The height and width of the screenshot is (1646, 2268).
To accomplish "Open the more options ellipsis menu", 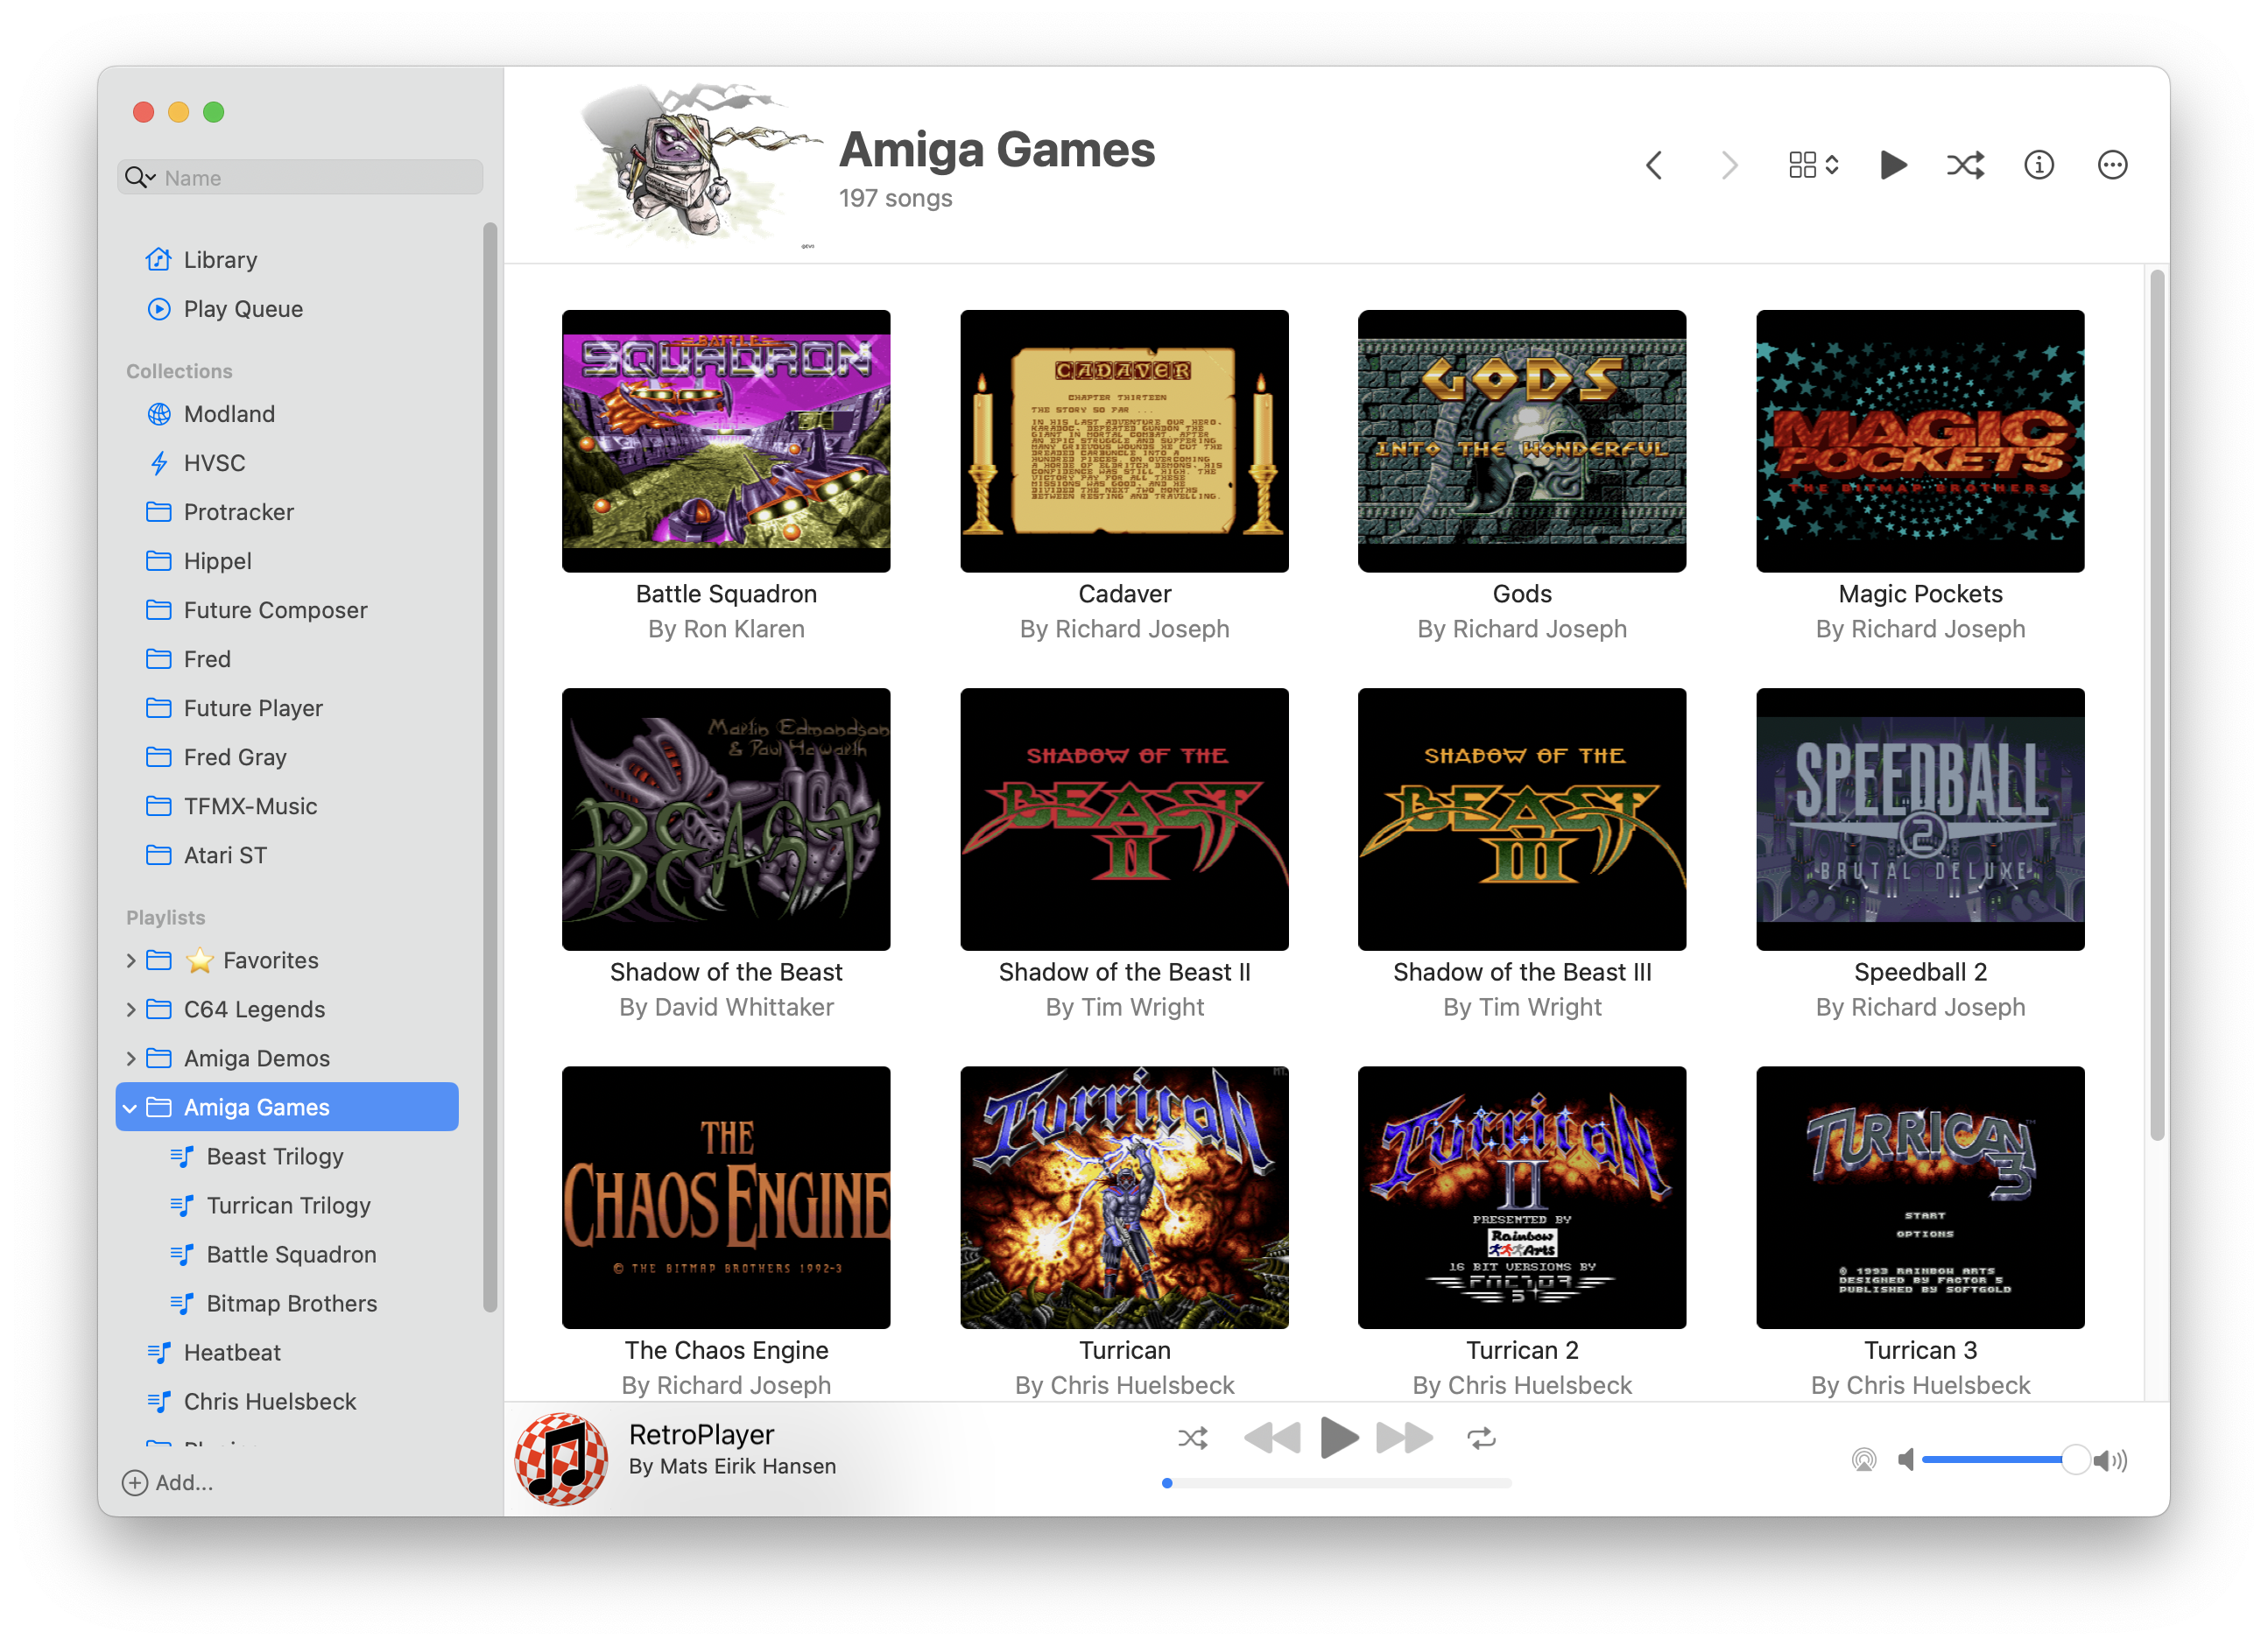I will click(2111, 165).
